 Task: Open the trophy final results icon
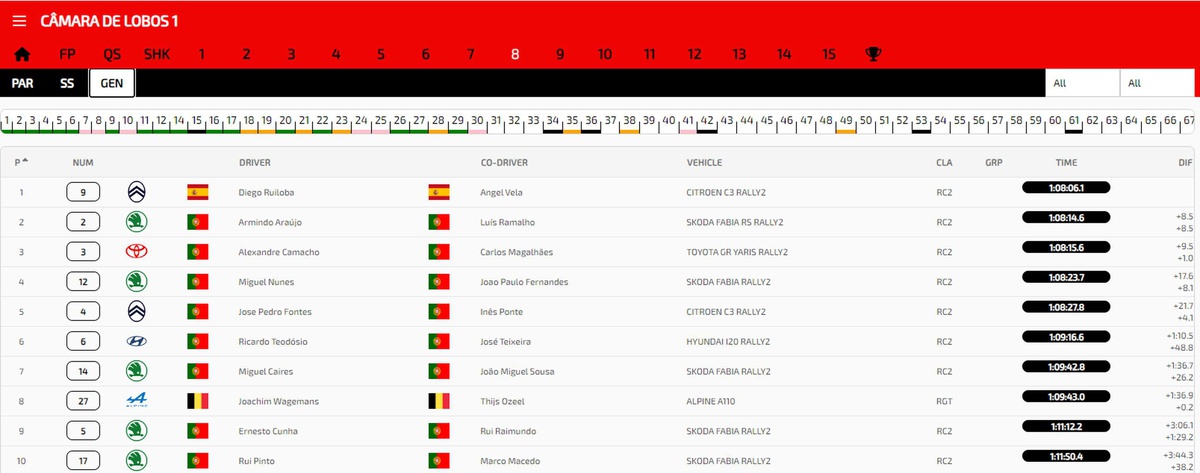point(873,54)
